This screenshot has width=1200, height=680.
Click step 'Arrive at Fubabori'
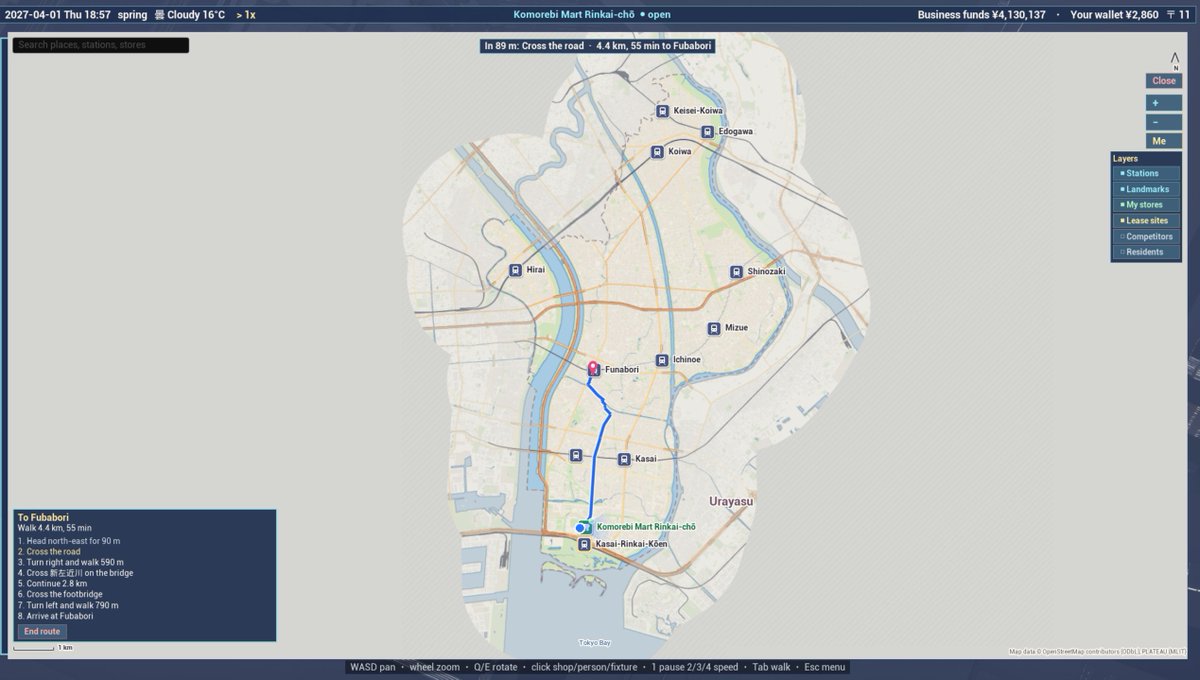pos(56,616)
